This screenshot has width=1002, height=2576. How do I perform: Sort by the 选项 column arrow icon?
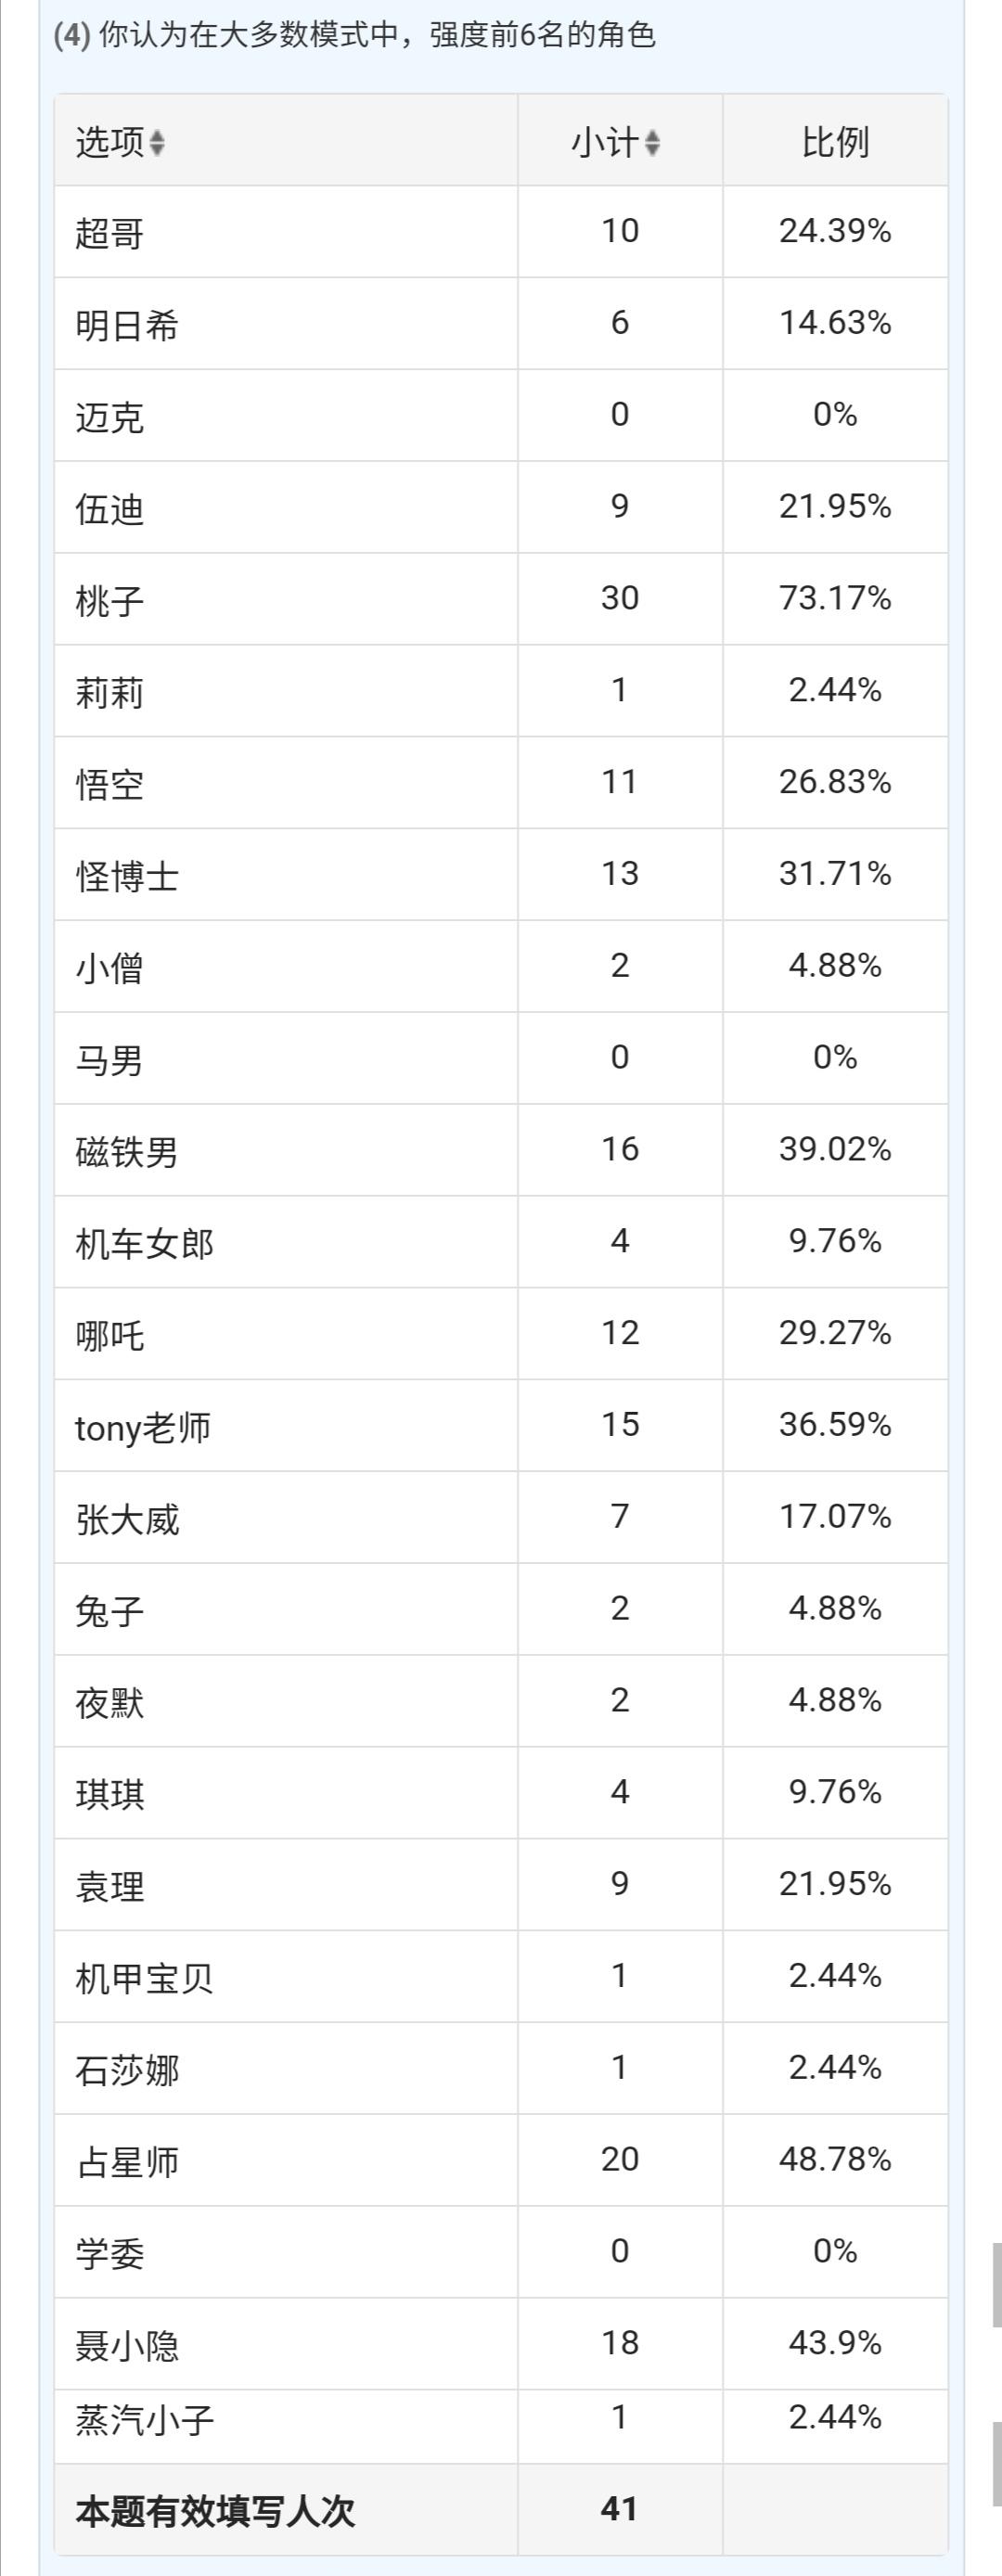pyautogui.click(x=157, y=143)
